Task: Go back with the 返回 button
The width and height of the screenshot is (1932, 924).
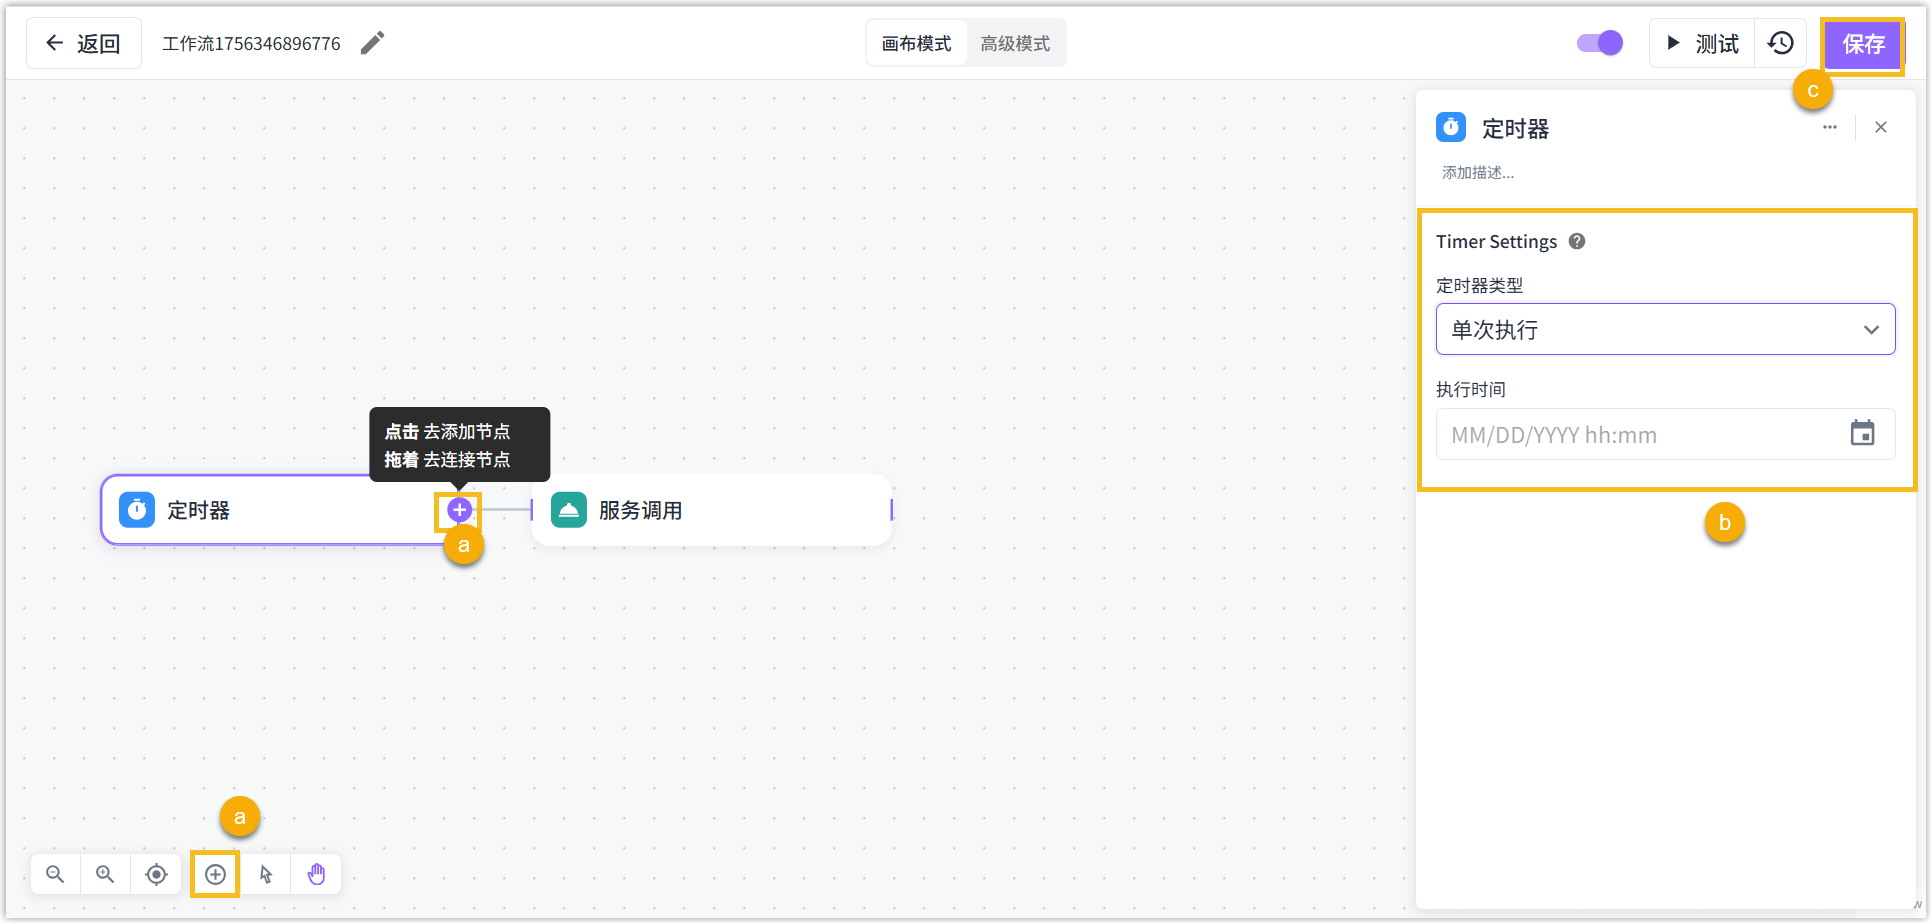Action: [84, 43]
